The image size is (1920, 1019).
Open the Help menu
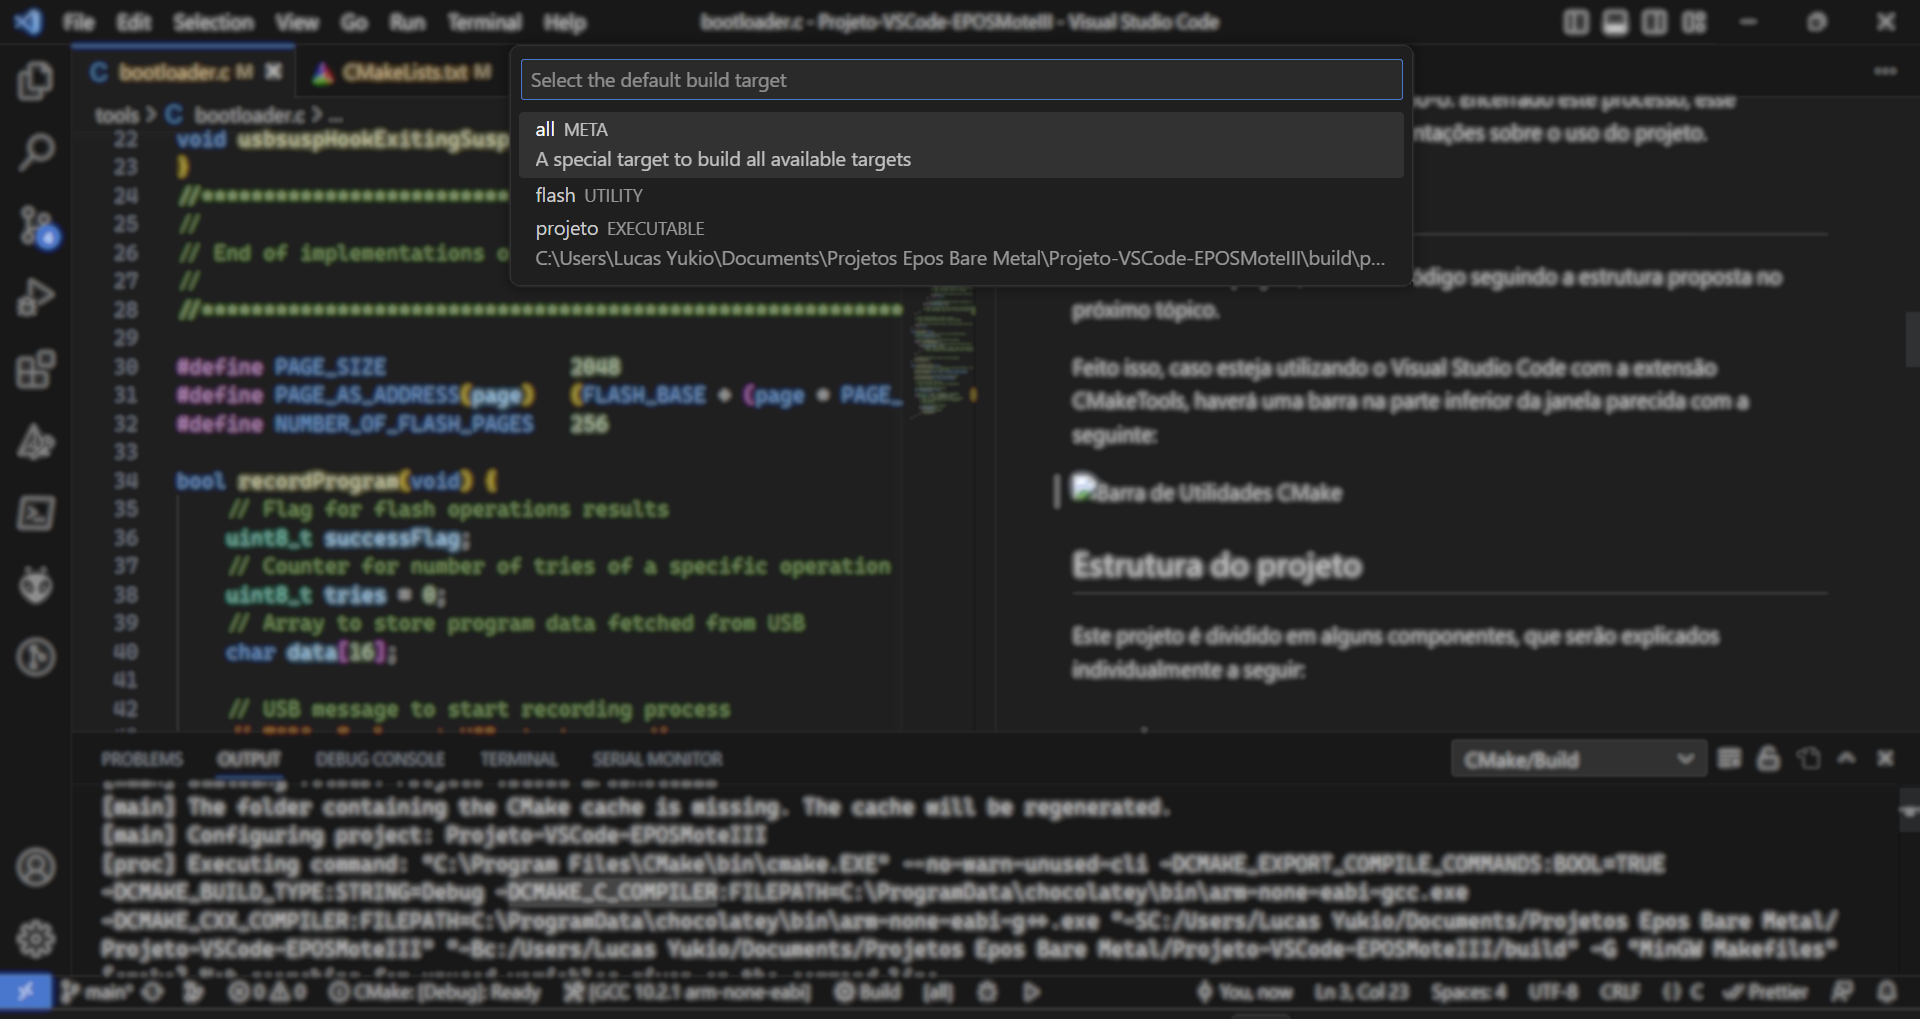point(565,22)
